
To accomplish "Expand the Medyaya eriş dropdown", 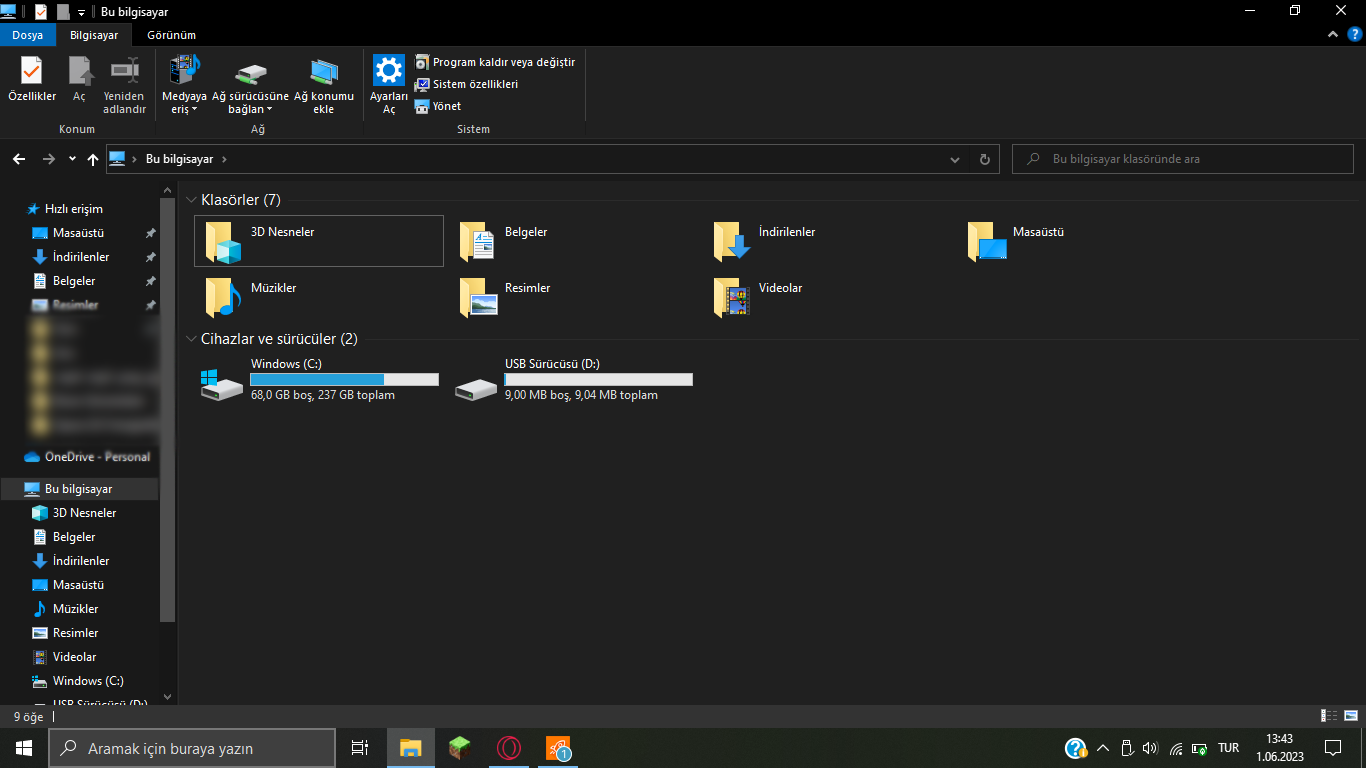I will point(184,85).
